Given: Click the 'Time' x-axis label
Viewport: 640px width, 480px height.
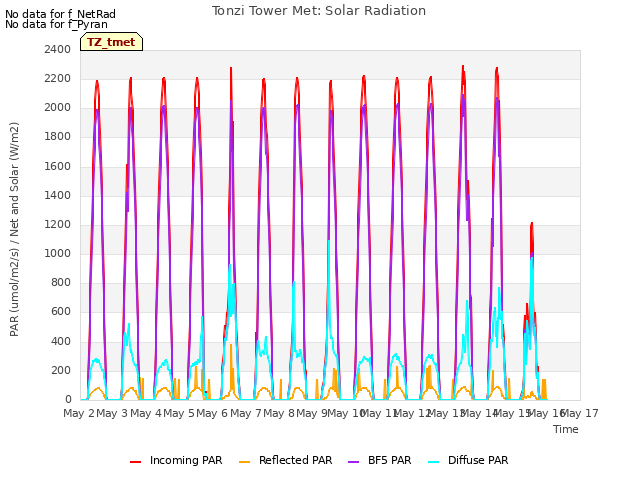Looking at the screenshot, I should point(566,429).
